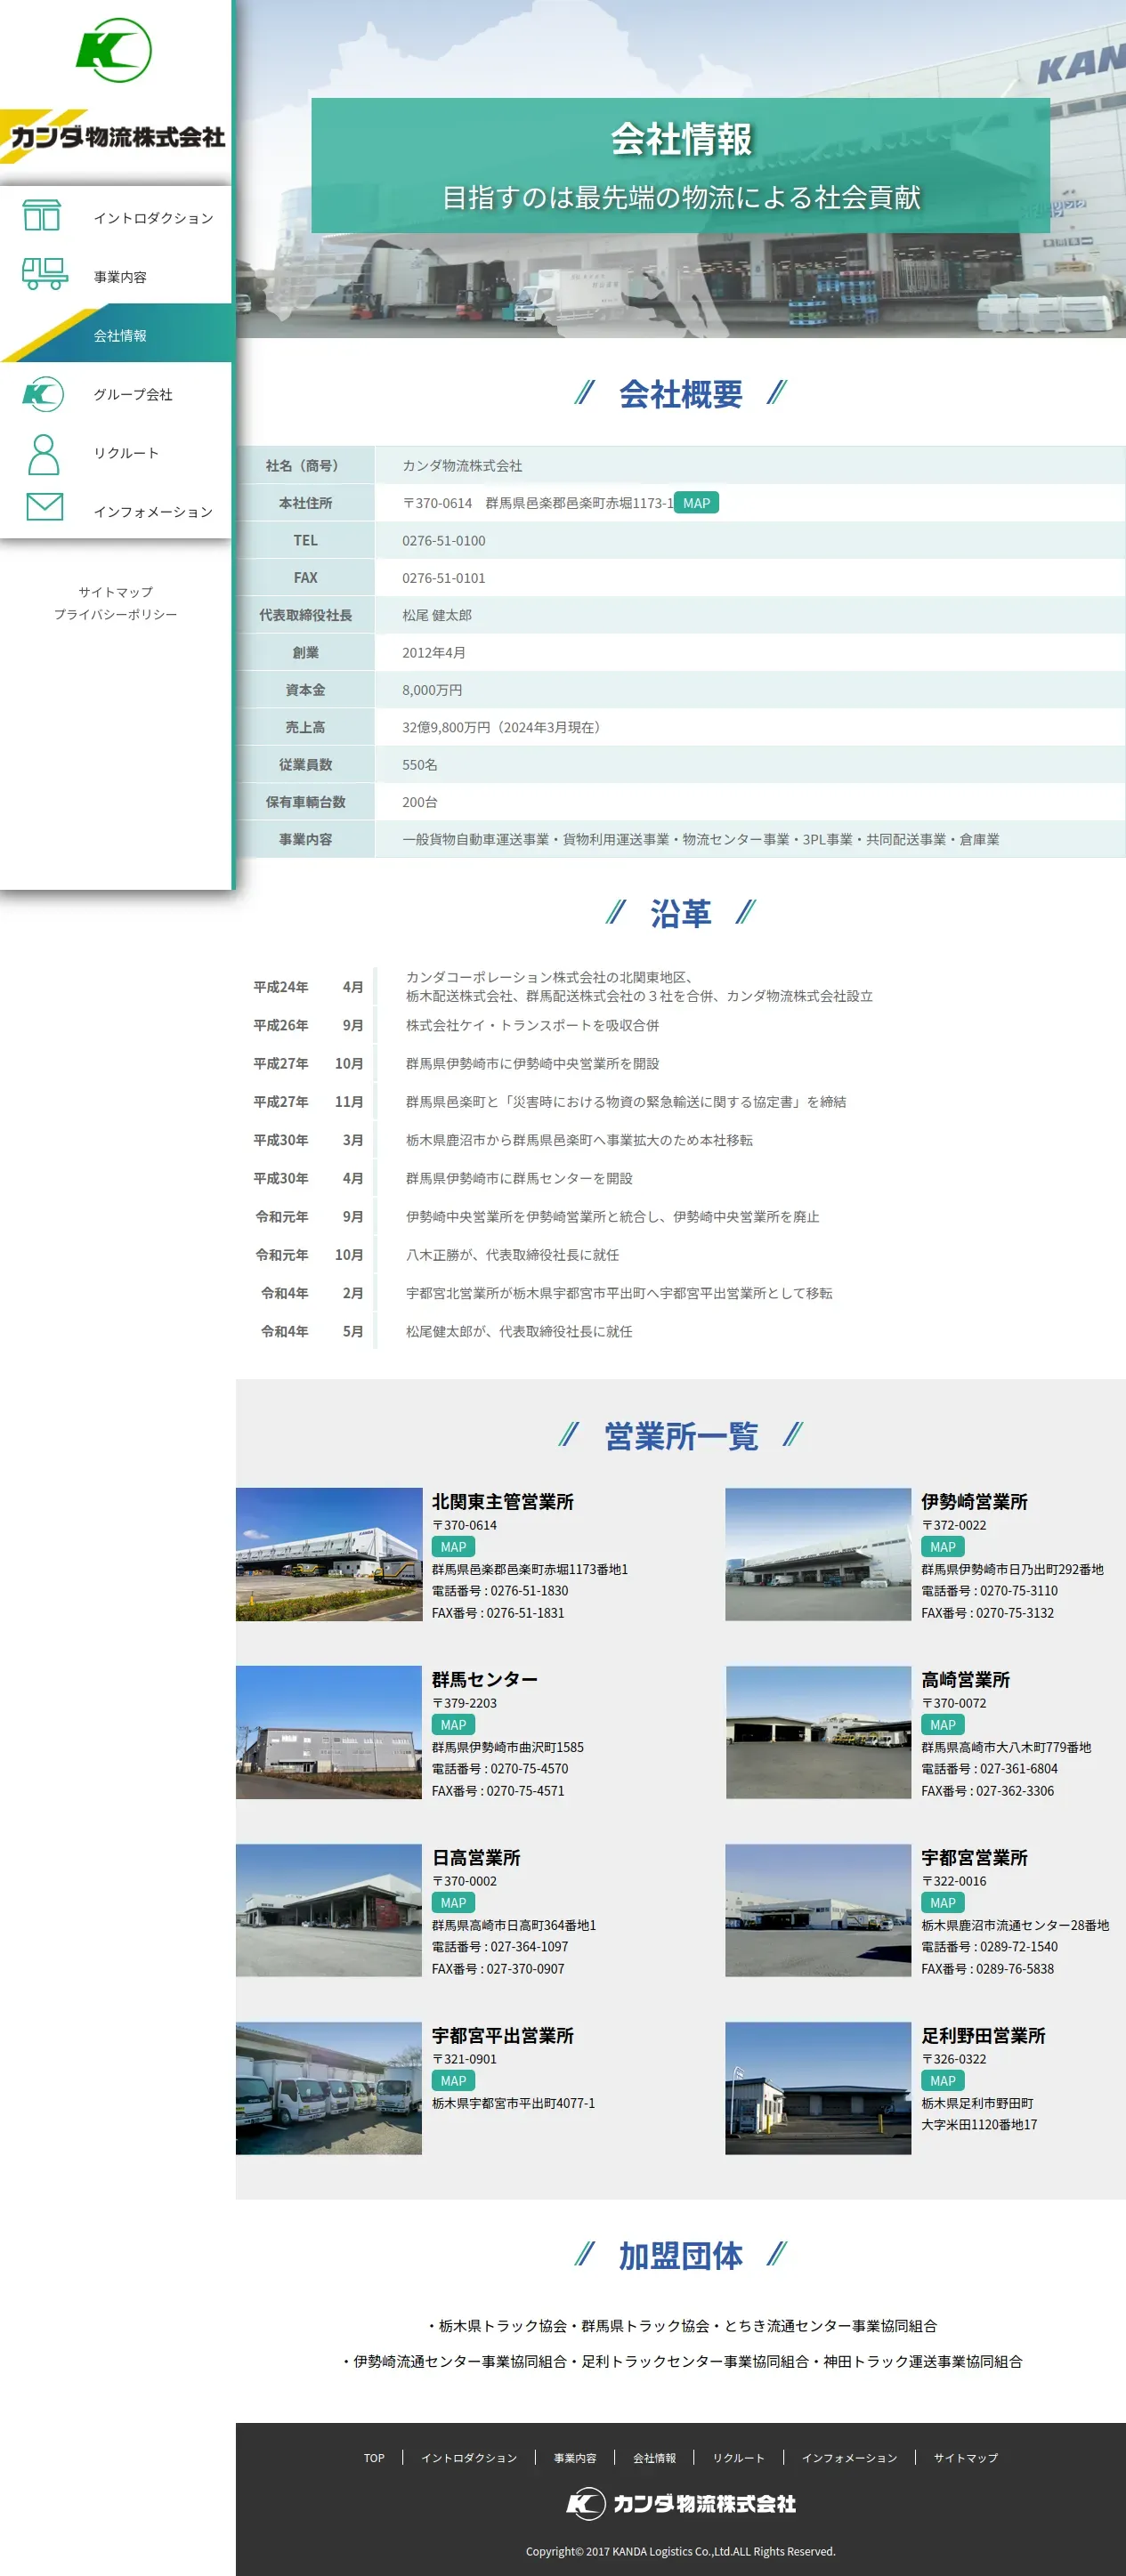The image size is (1126, 2576).
Task: Click MAP button for 群馬センター
Action: (453, 1724)
